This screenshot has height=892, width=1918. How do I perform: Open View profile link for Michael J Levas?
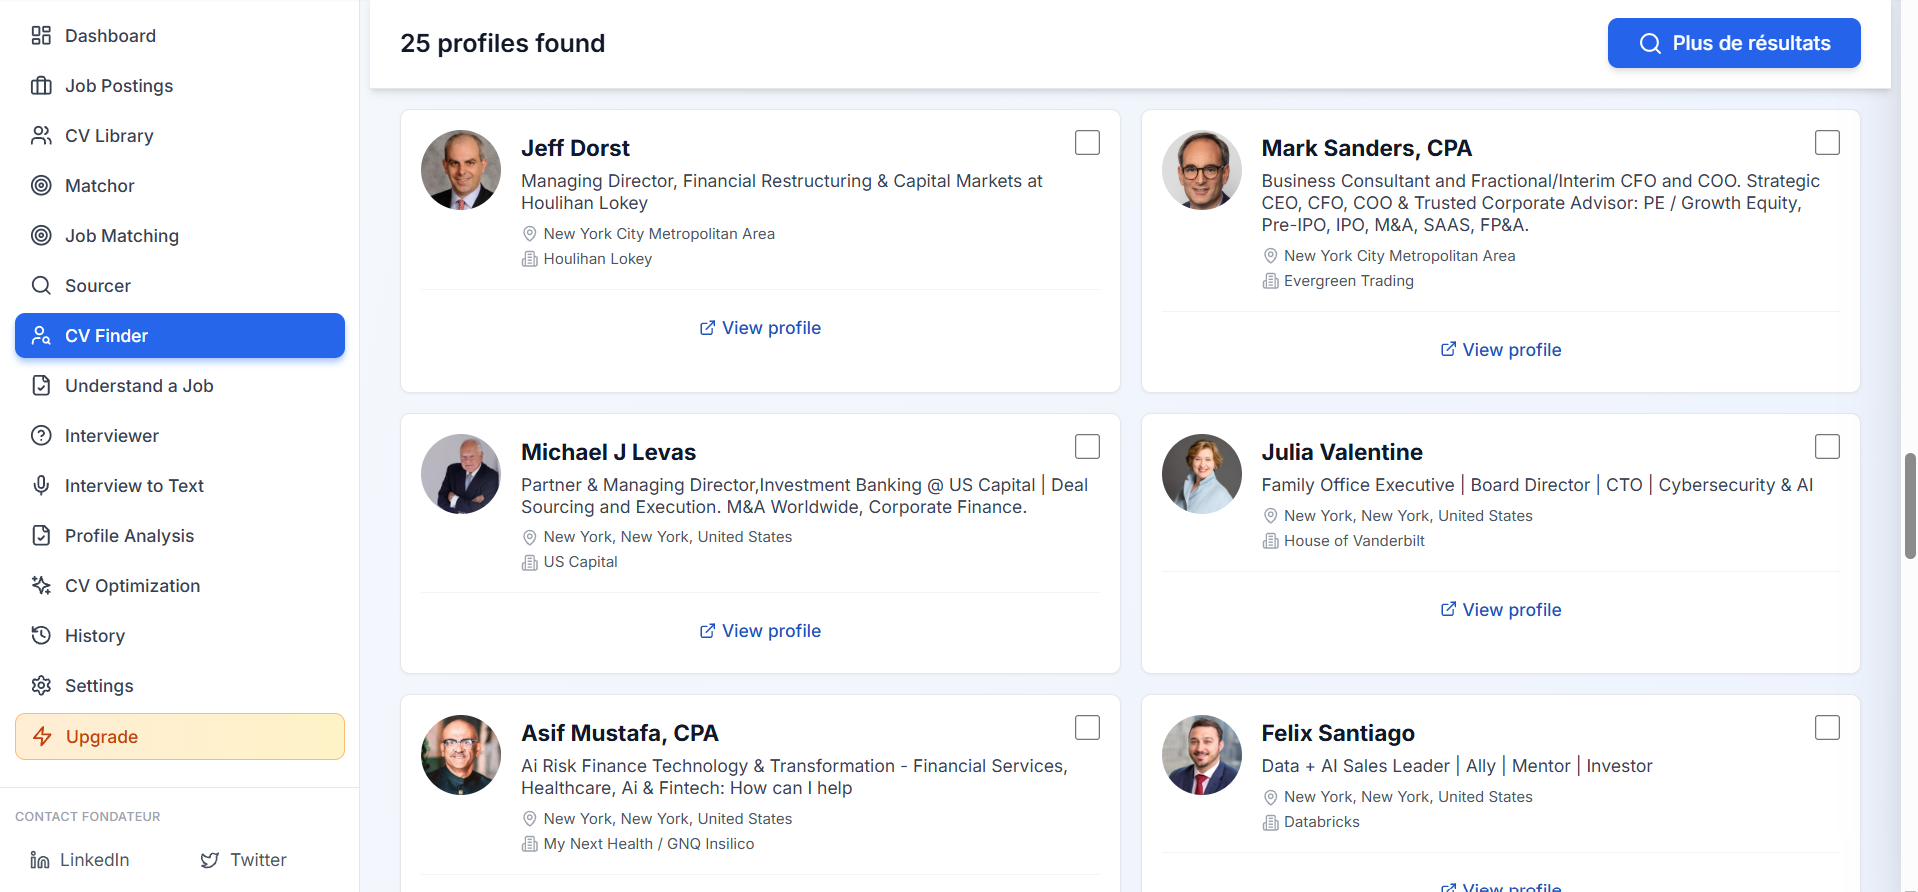pos(760,631)
